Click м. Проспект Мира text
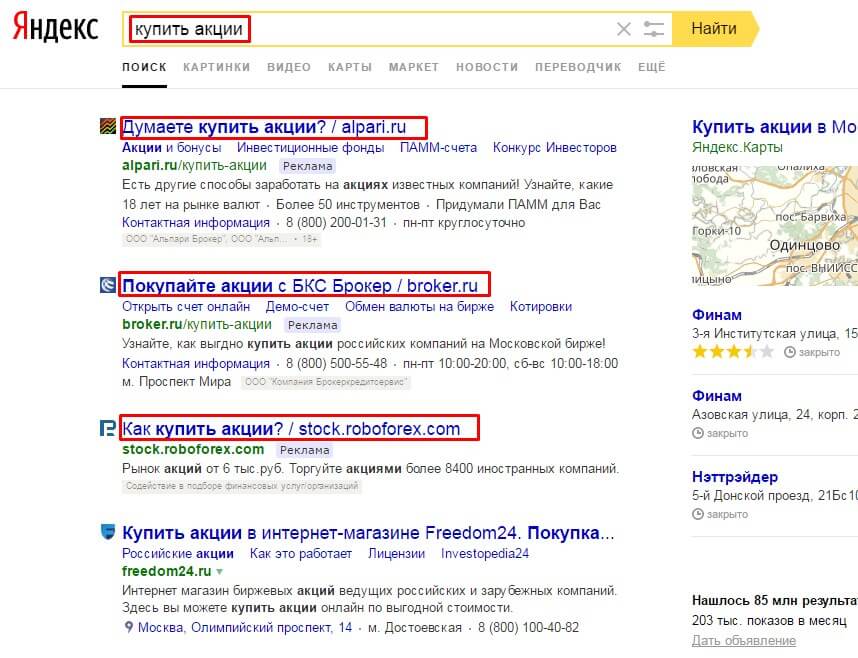Screen dimensions: 858x658 (176, 382)
